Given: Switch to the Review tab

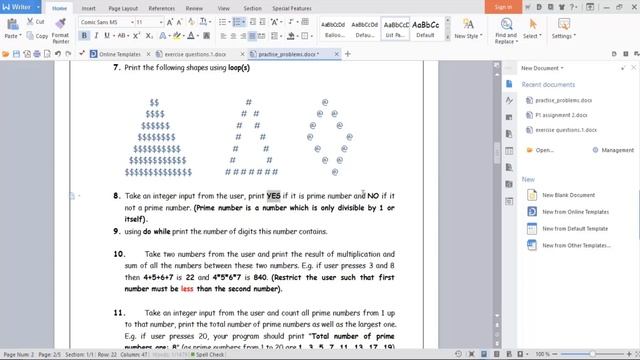Looking at the screenshot, I should click(194, 8).
